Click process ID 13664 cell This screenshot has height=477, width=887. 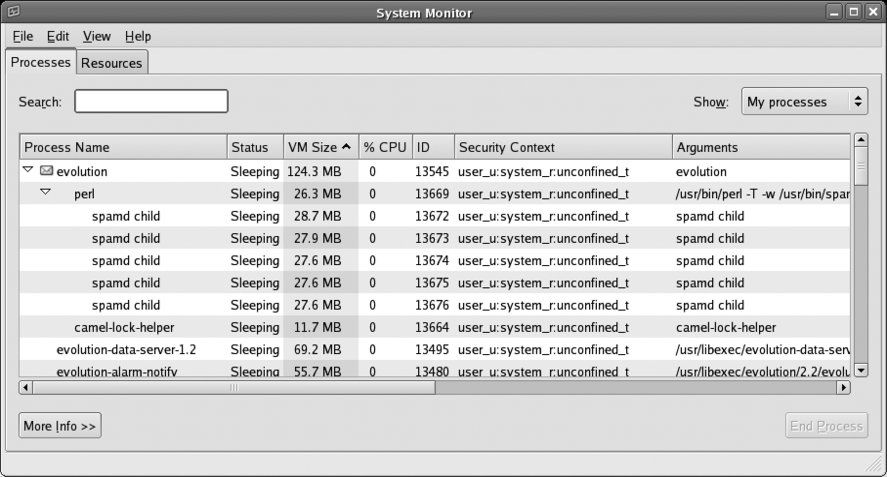(432, 327)
